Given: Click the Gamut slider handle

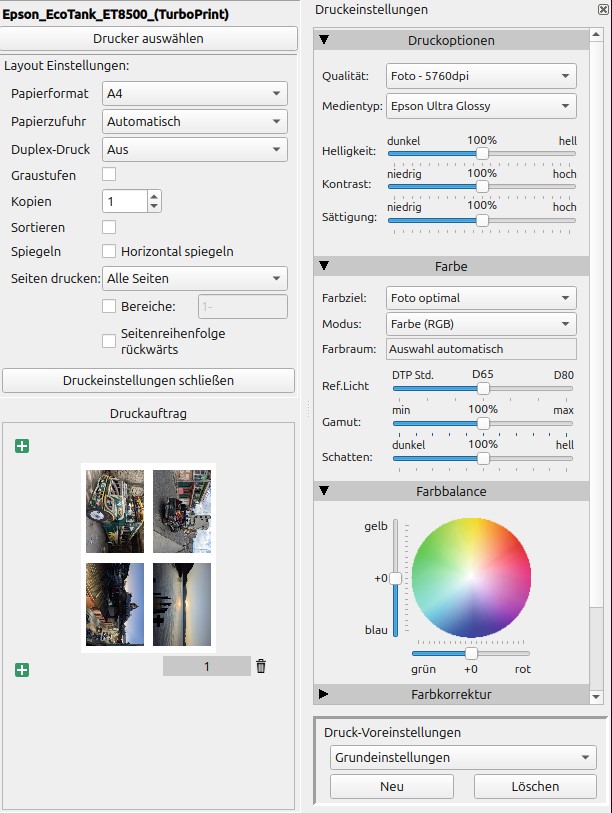Looking at the screenshot, I should [x=483, y=424].
